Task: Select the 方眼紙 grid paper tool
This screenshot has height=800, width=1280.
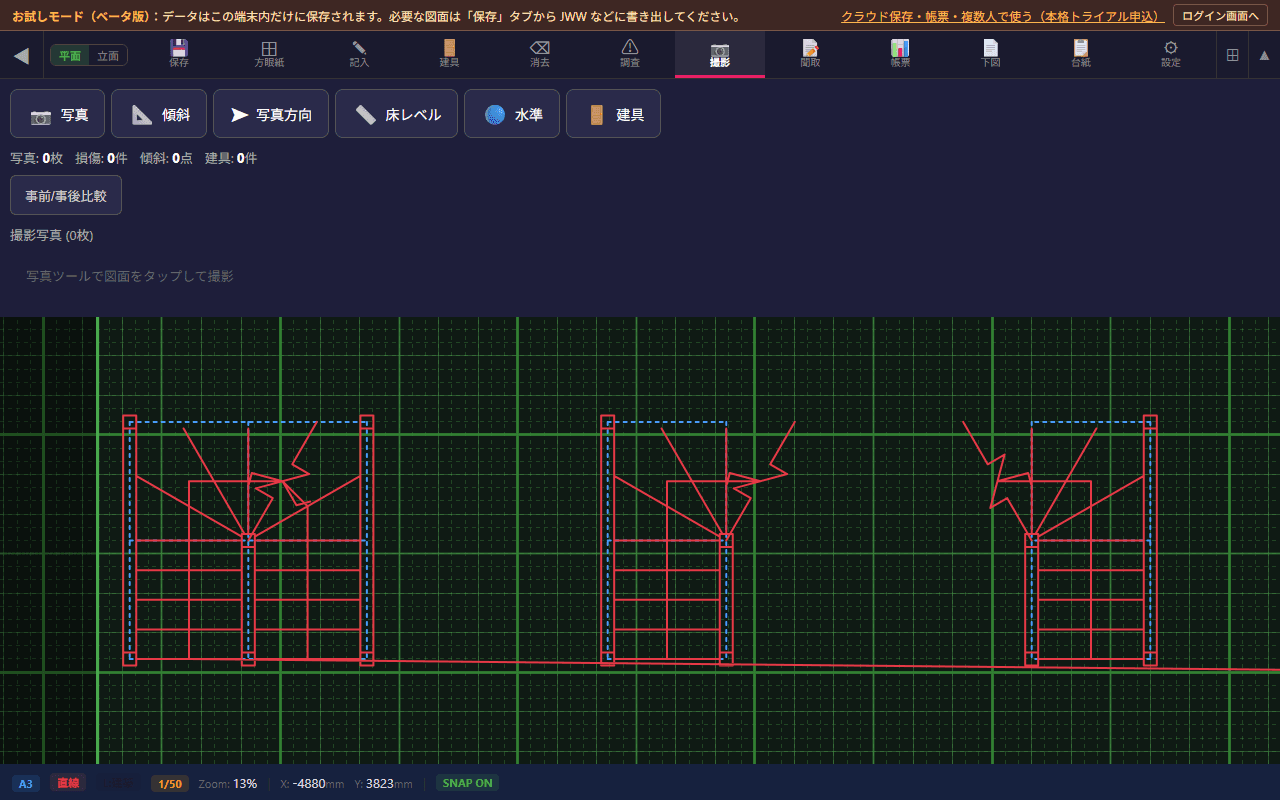Action: (269, 54)
